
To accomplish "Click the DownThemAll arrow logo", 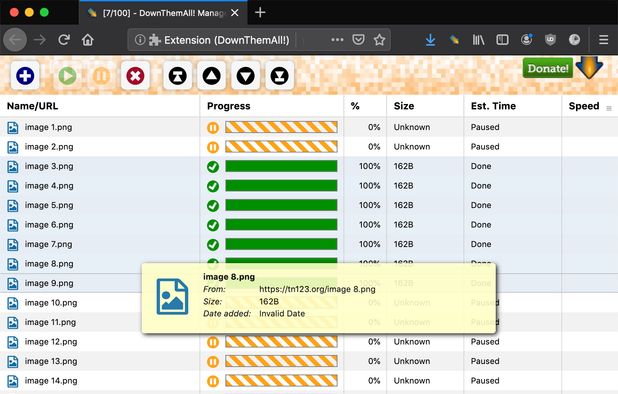I will pos(589,67).
